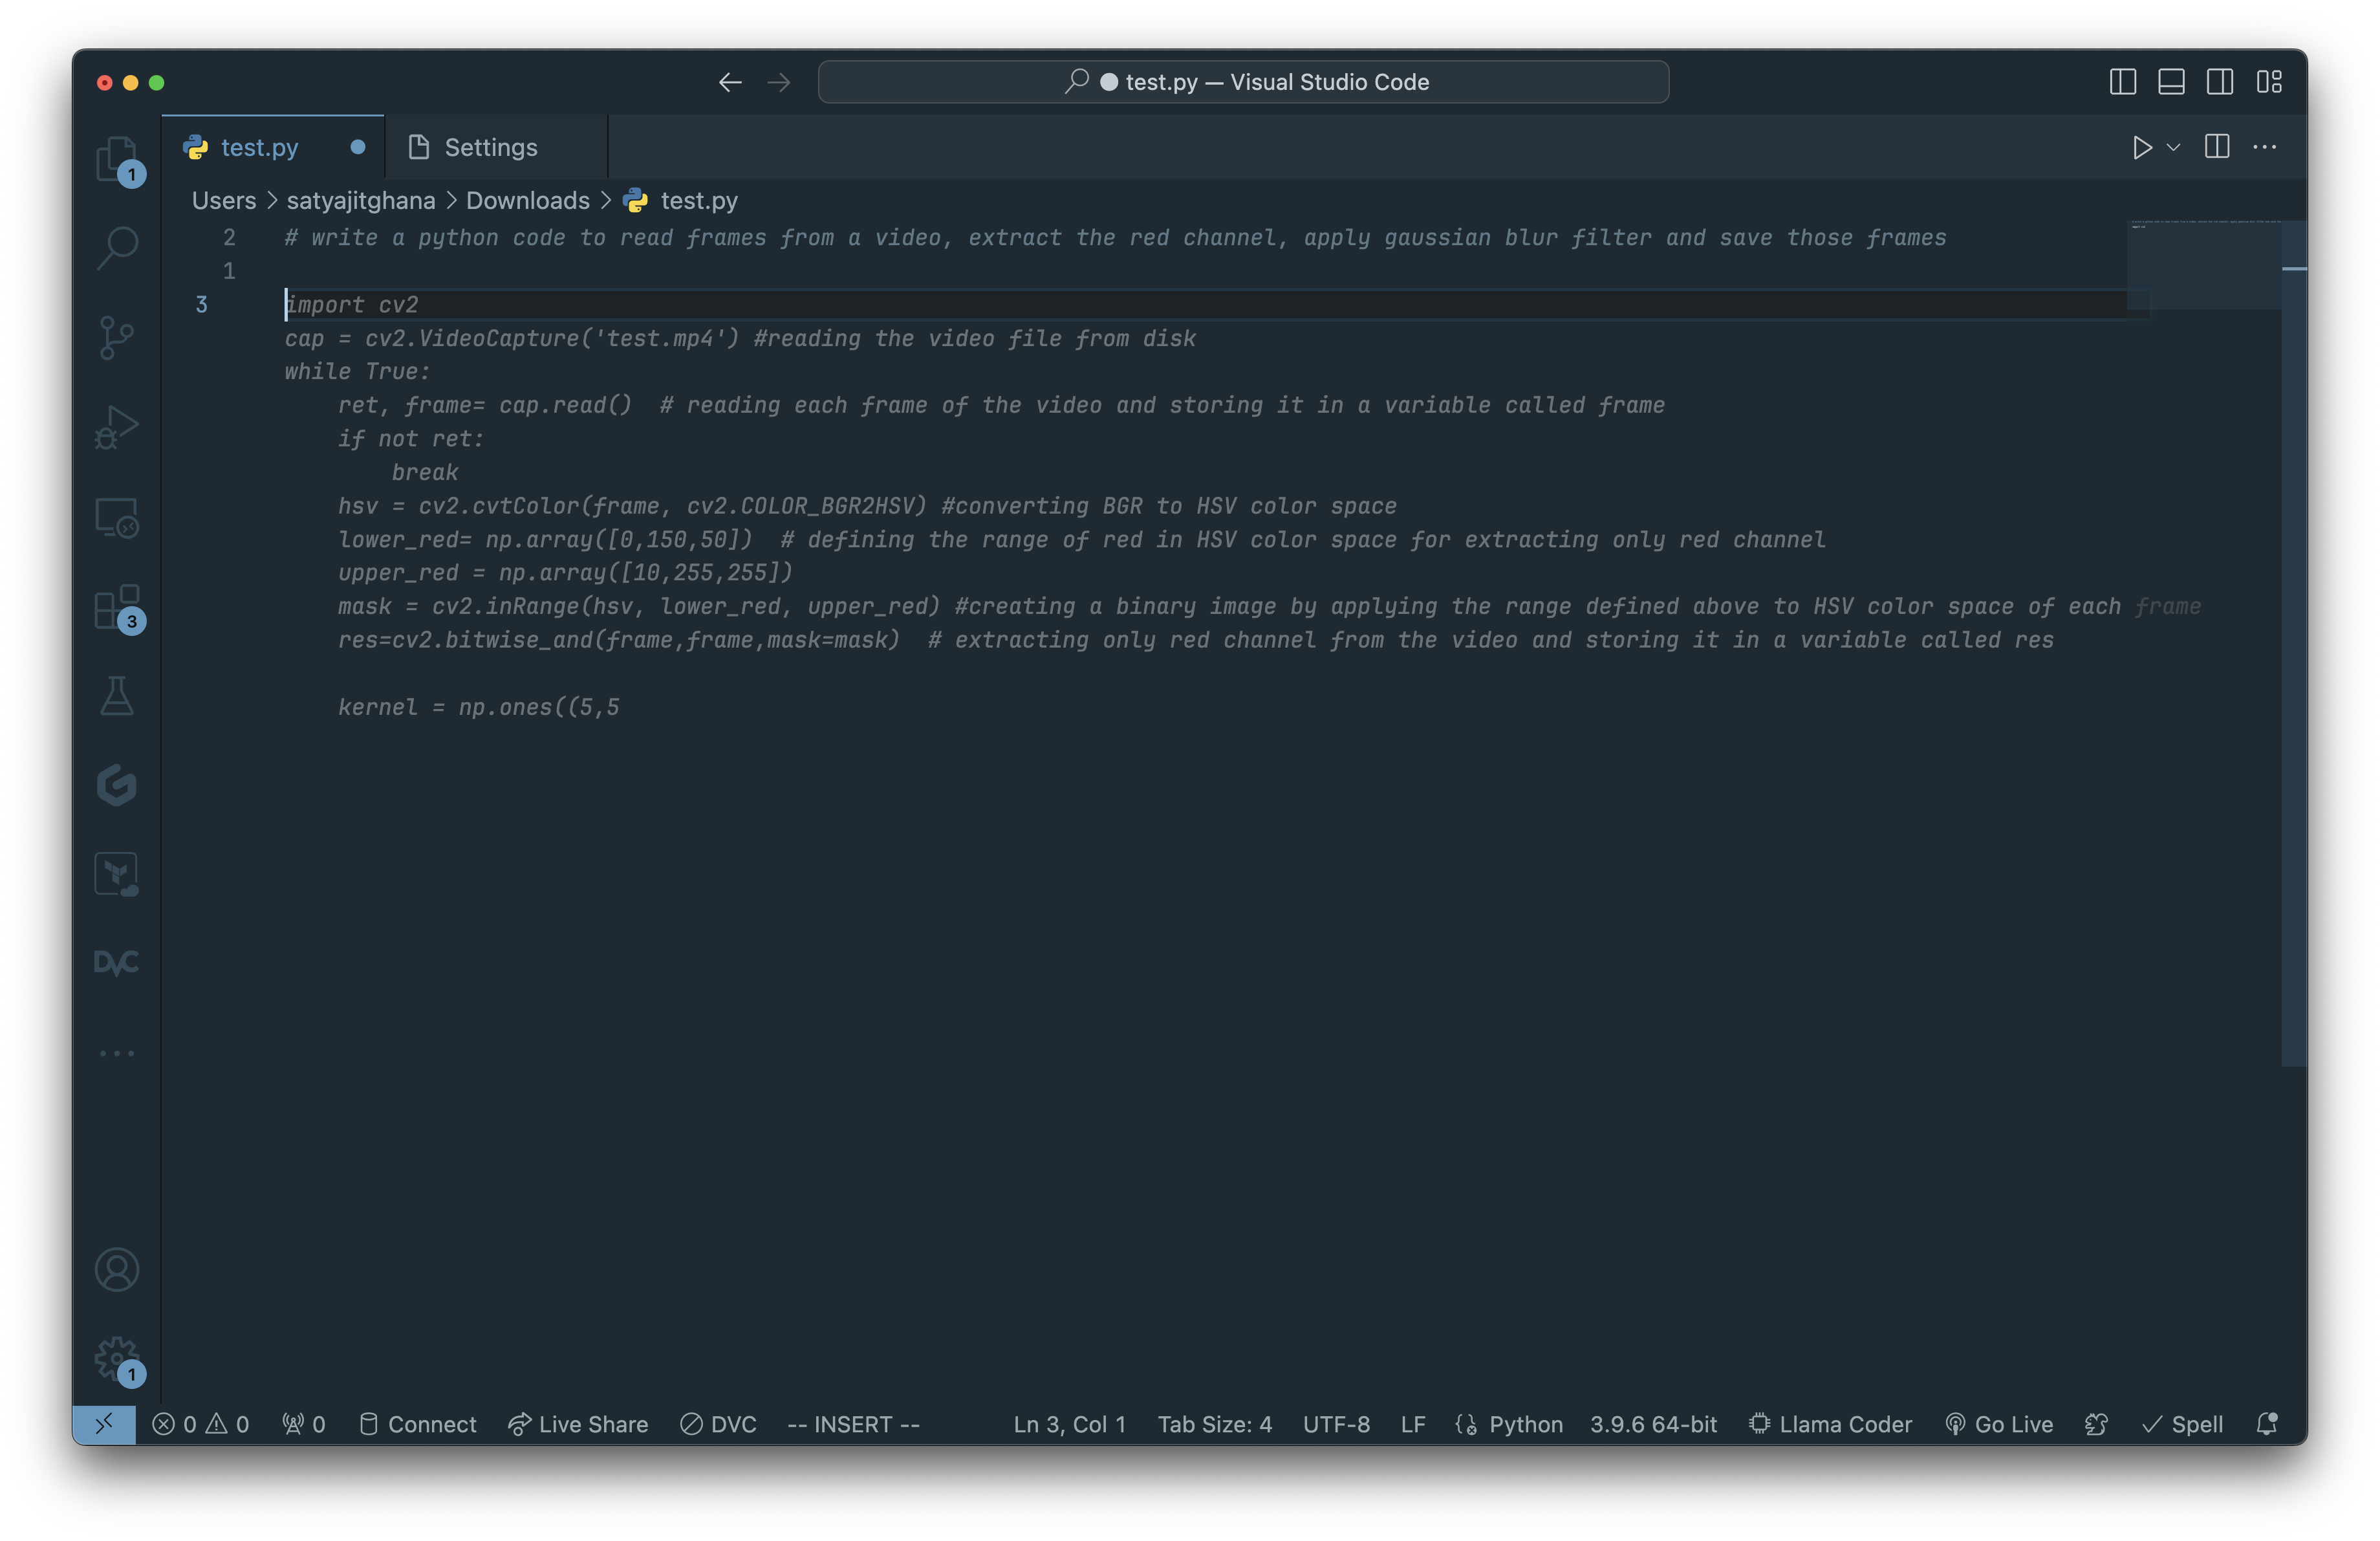This screenshot has height=1541, width=2380.
Task: Toggle the bottom panel layout button
Action: point(2171,82)
